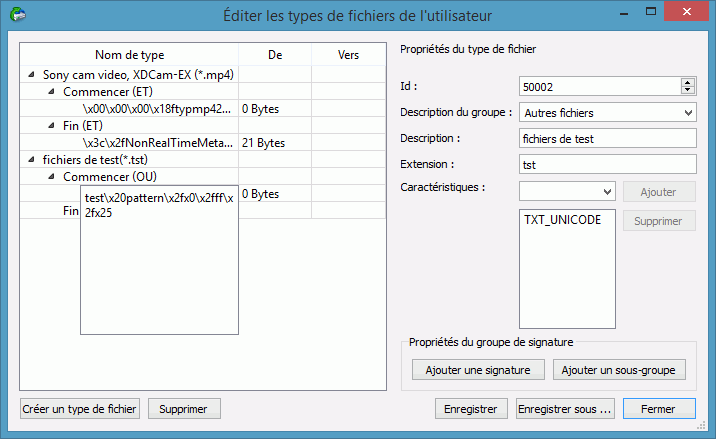
Task: Click into the Extension text field
Action: (607, 164)
